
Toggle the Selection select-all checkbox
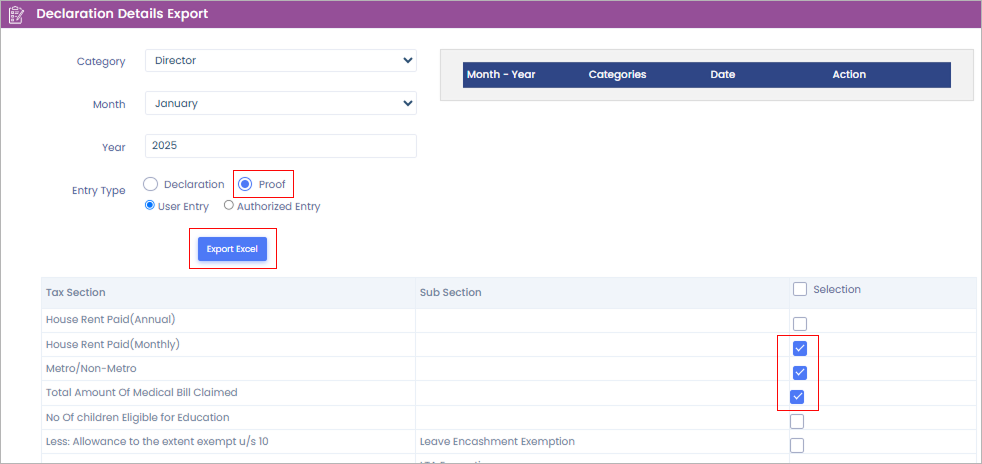[800, 289]
